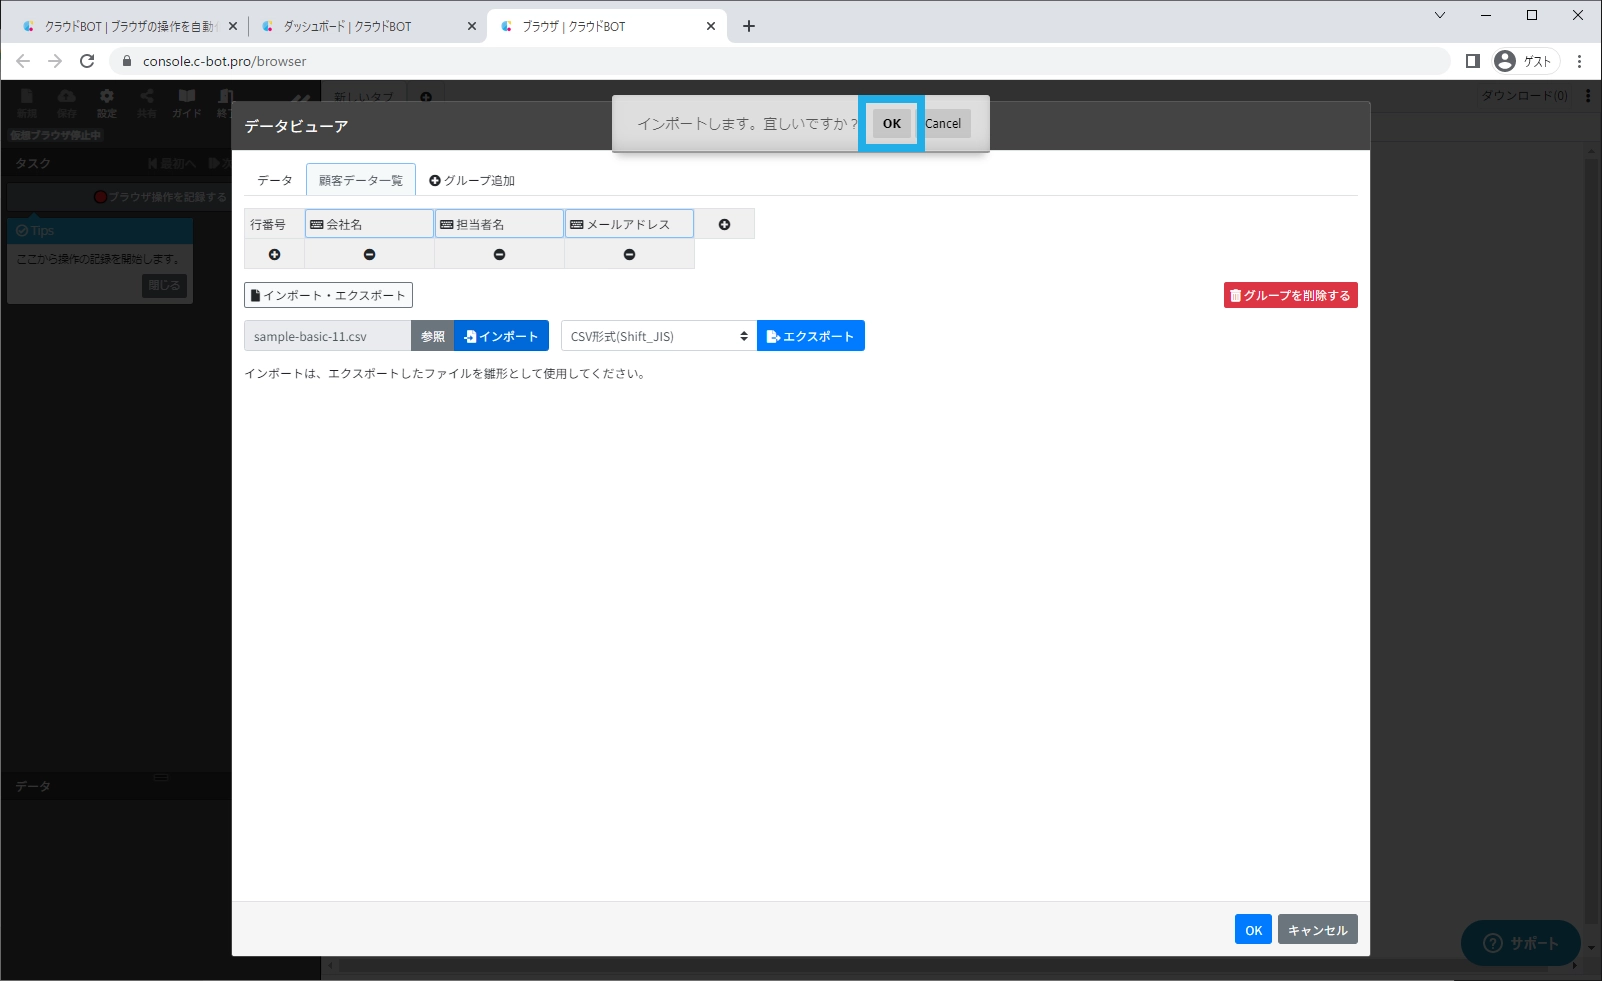Add a new row with plus icon
Screen dimensions: 1602x981
tap(274, 254)
